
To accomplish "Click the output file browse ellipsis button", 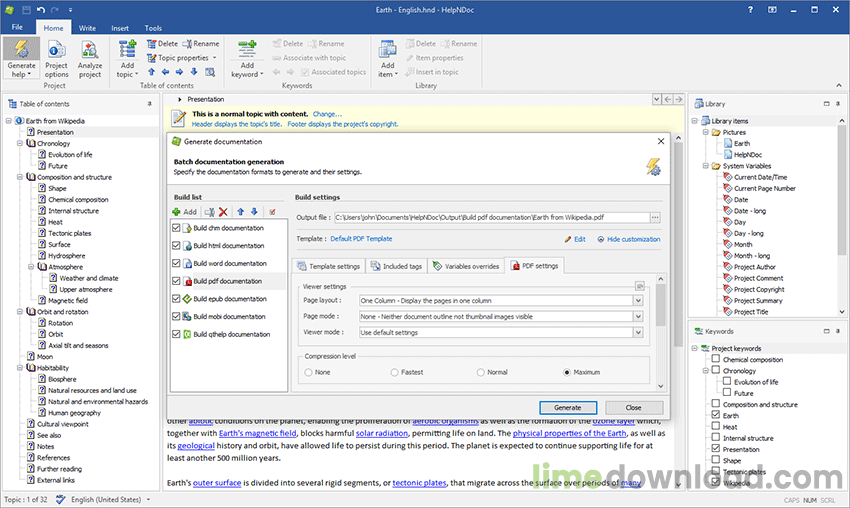I will (655, 217).
